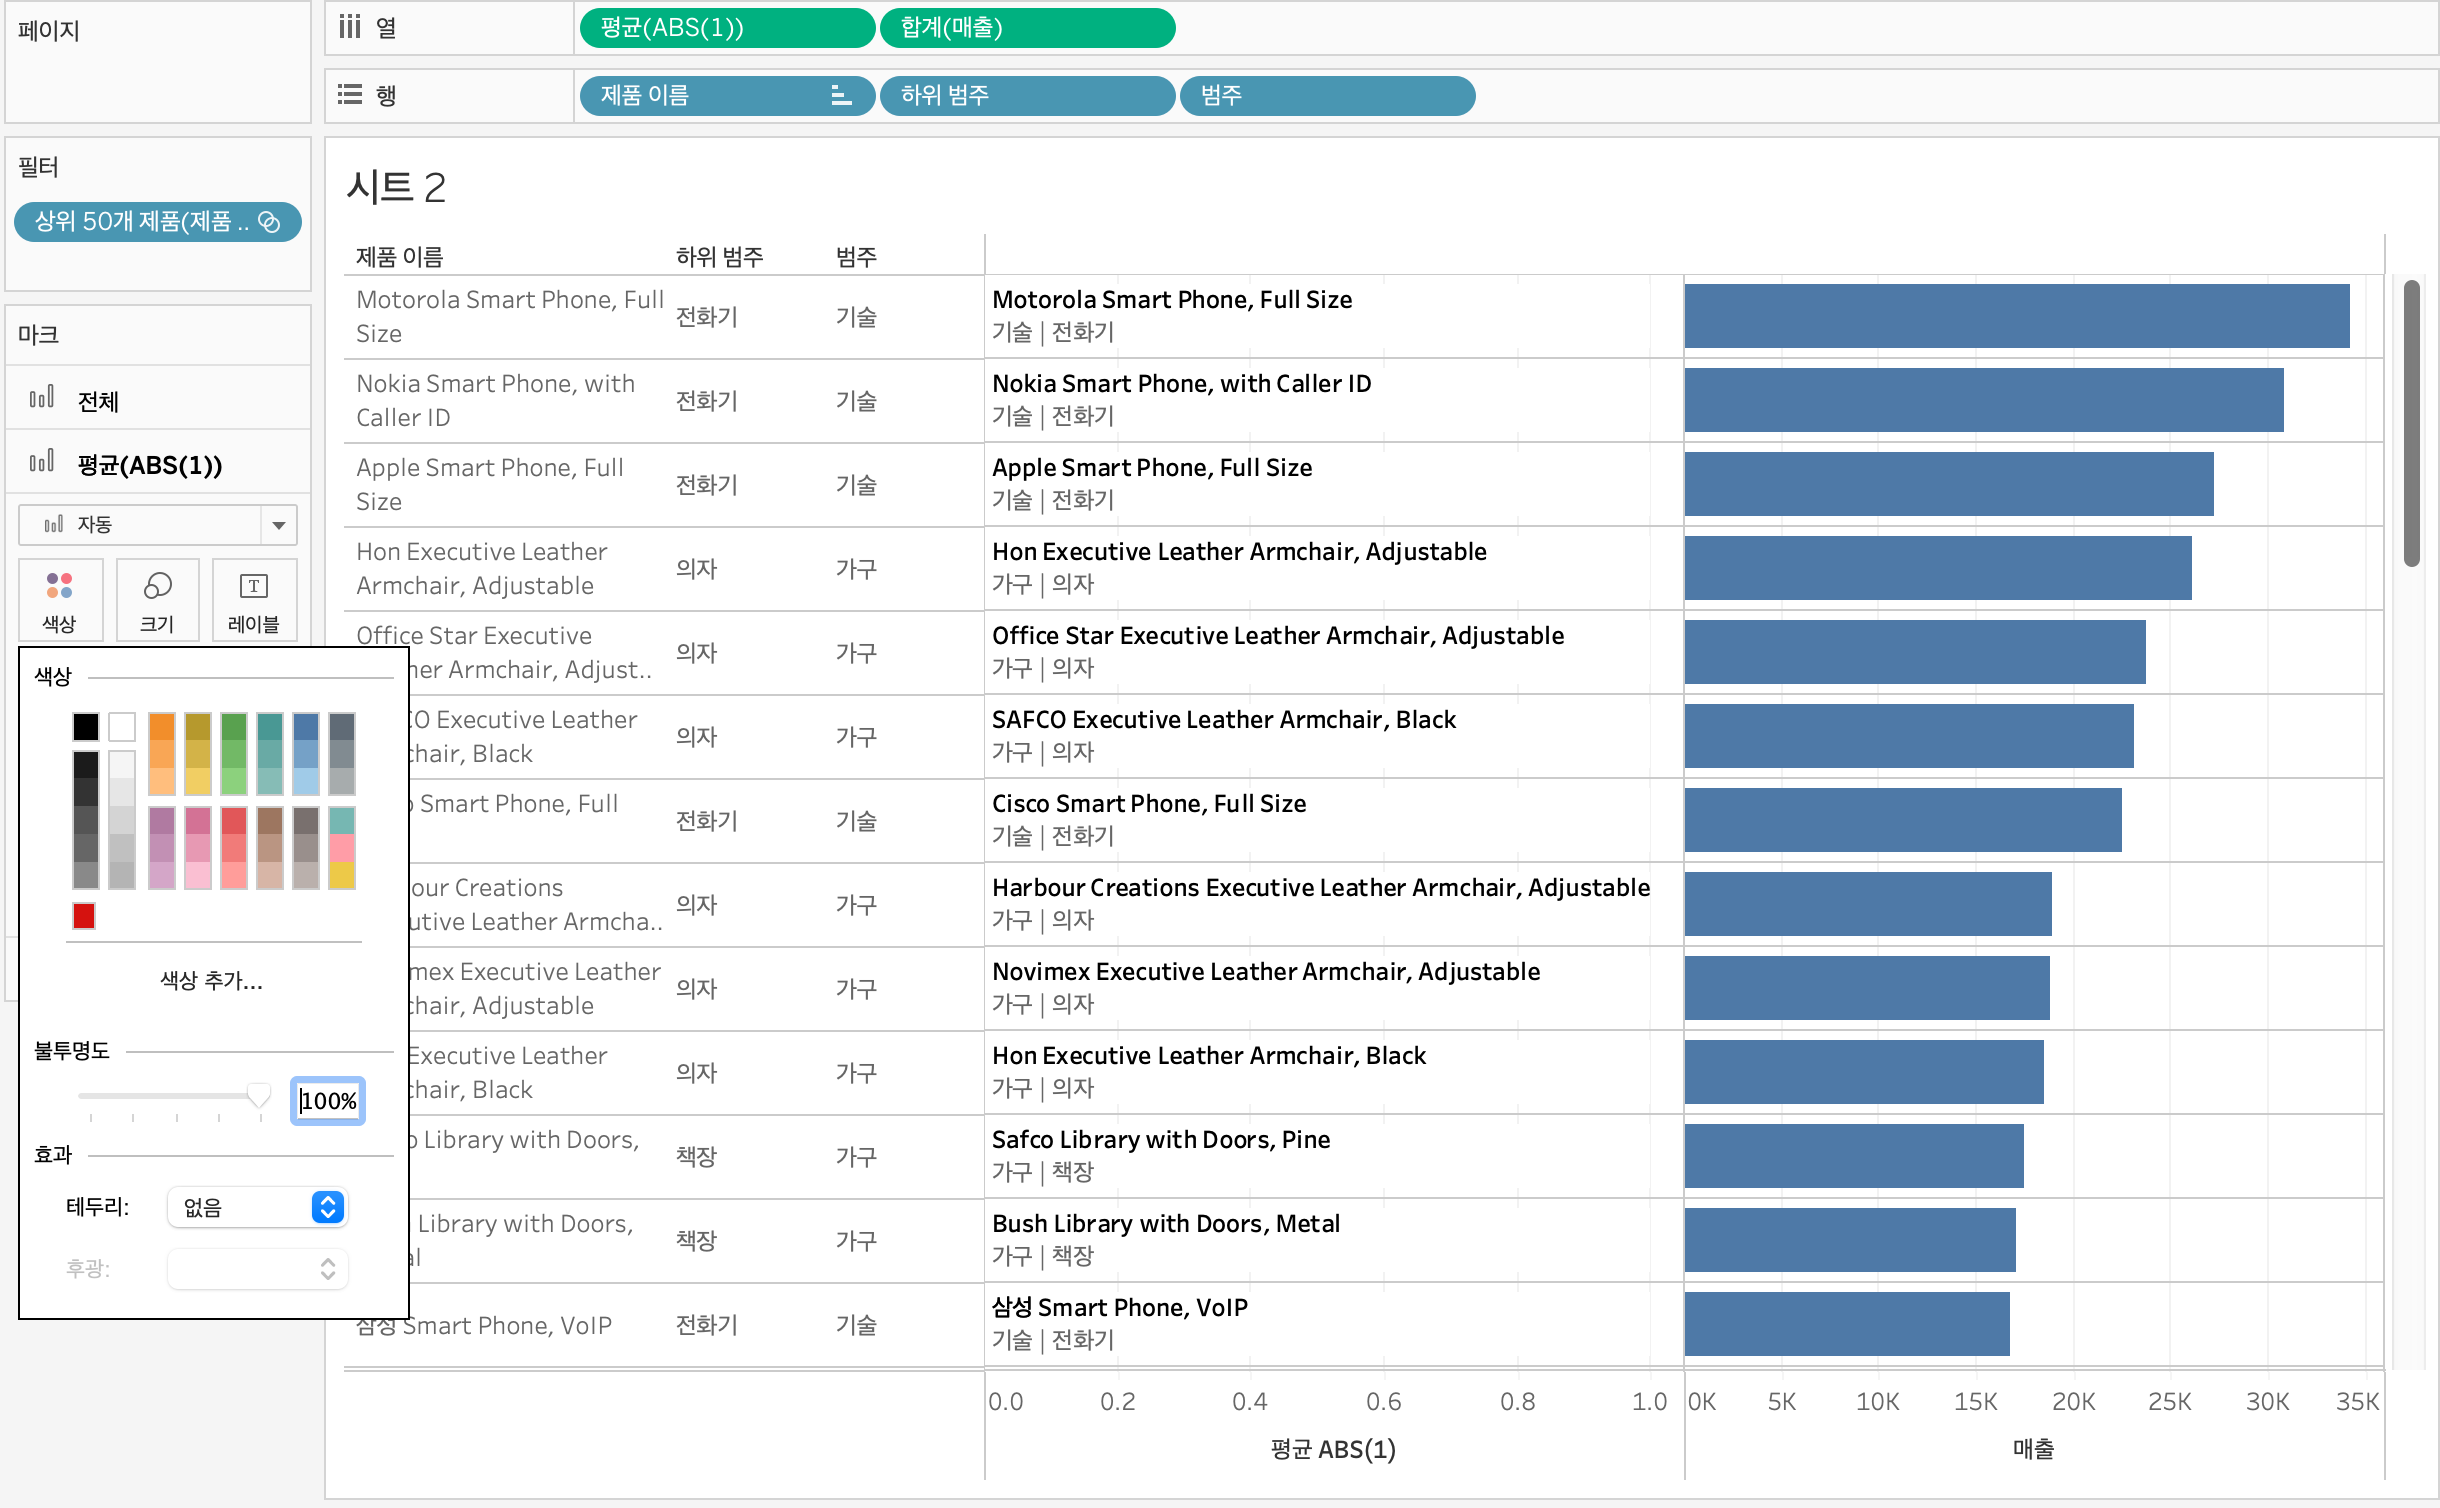Open the disabled 후광 dropdown
Viewport: 2440px width, 1508px height.
coord(257,1269)
